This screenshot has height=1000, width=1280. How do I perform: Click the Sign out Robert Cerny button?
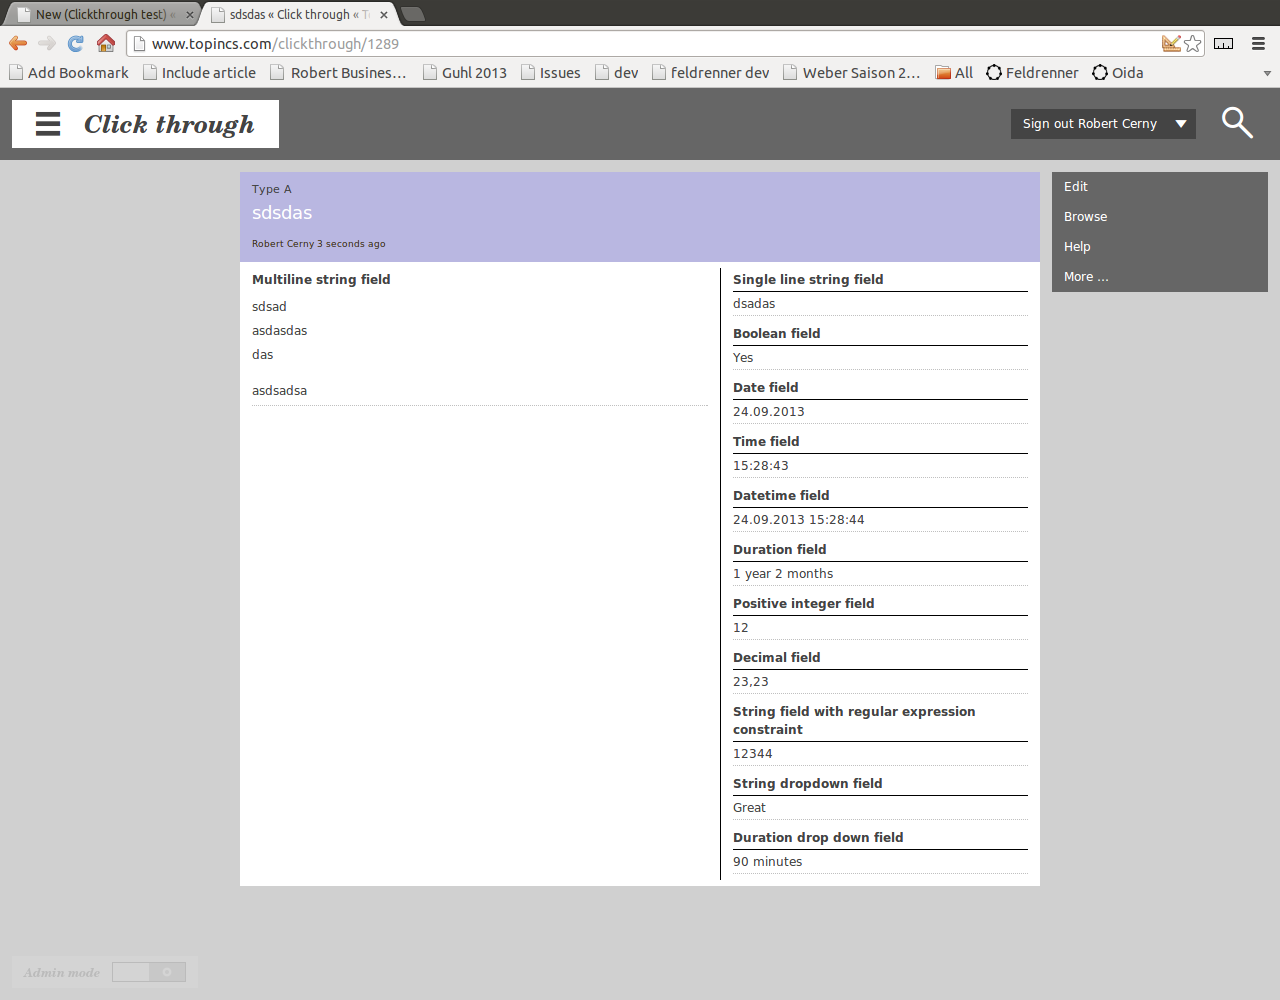point(1089,124)
